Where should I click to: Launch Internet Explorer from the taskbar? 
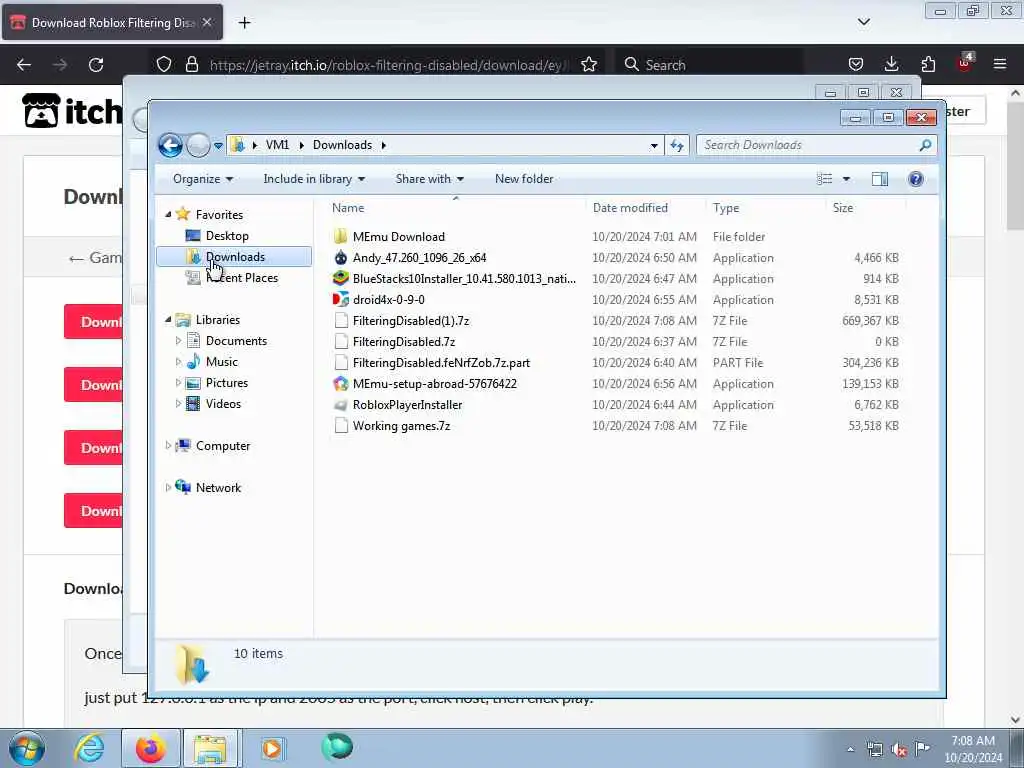point(89,748)
